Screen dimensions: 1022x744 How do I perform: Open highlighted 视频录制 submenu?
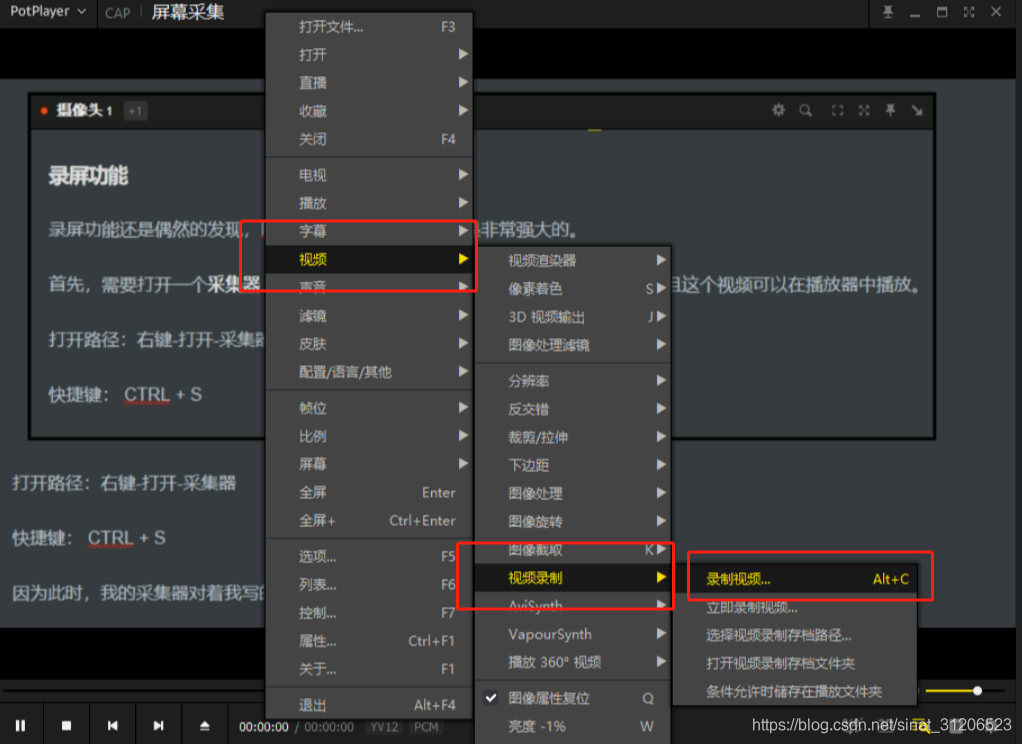tap(573, 578)
